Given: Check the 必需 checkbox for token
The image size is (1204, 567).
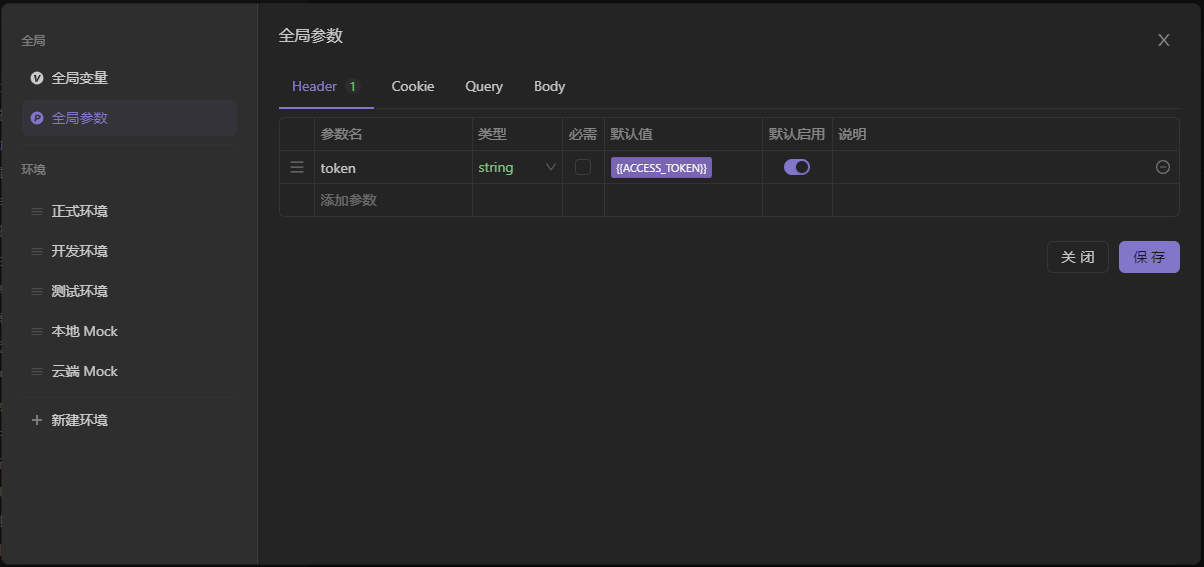Looking at the screenshot, I should pos(583,168).
